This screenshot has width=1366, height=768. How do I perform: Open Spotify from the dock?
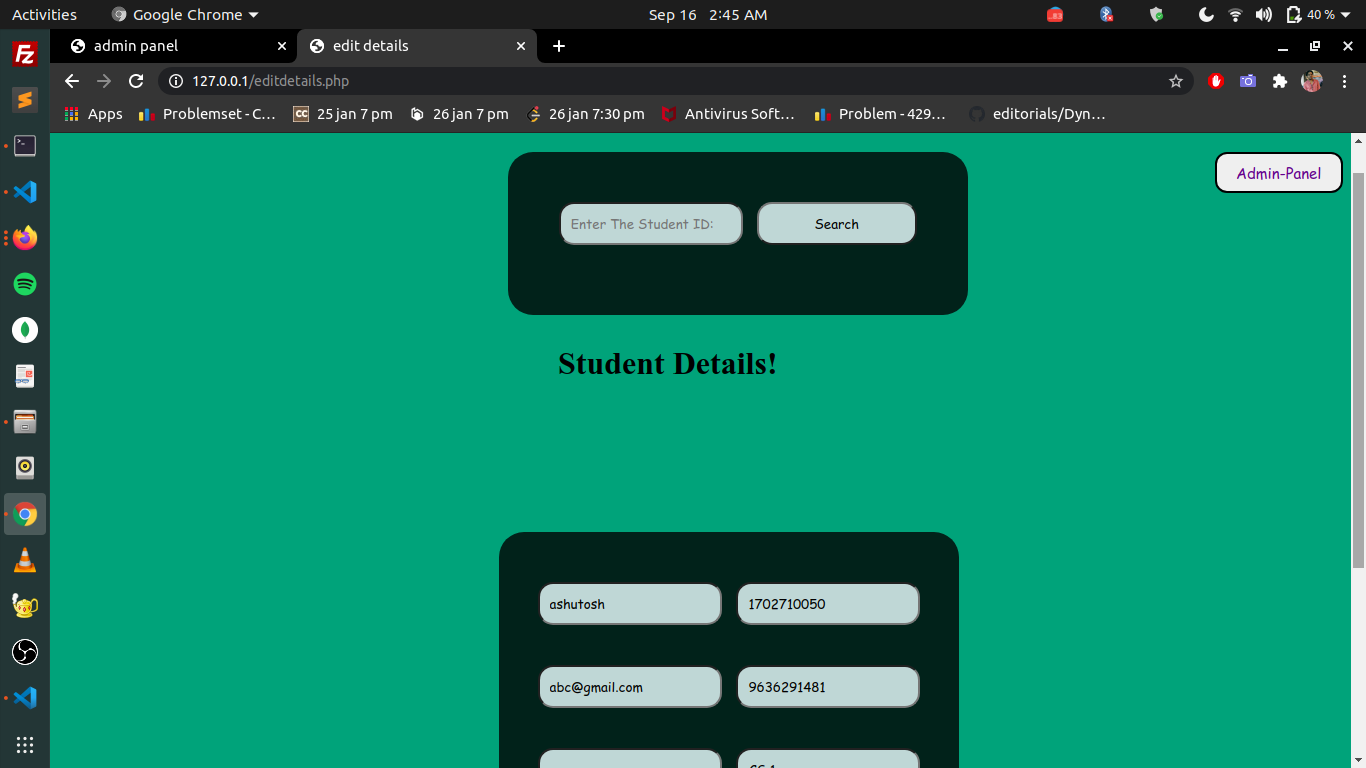click(25, 284)
